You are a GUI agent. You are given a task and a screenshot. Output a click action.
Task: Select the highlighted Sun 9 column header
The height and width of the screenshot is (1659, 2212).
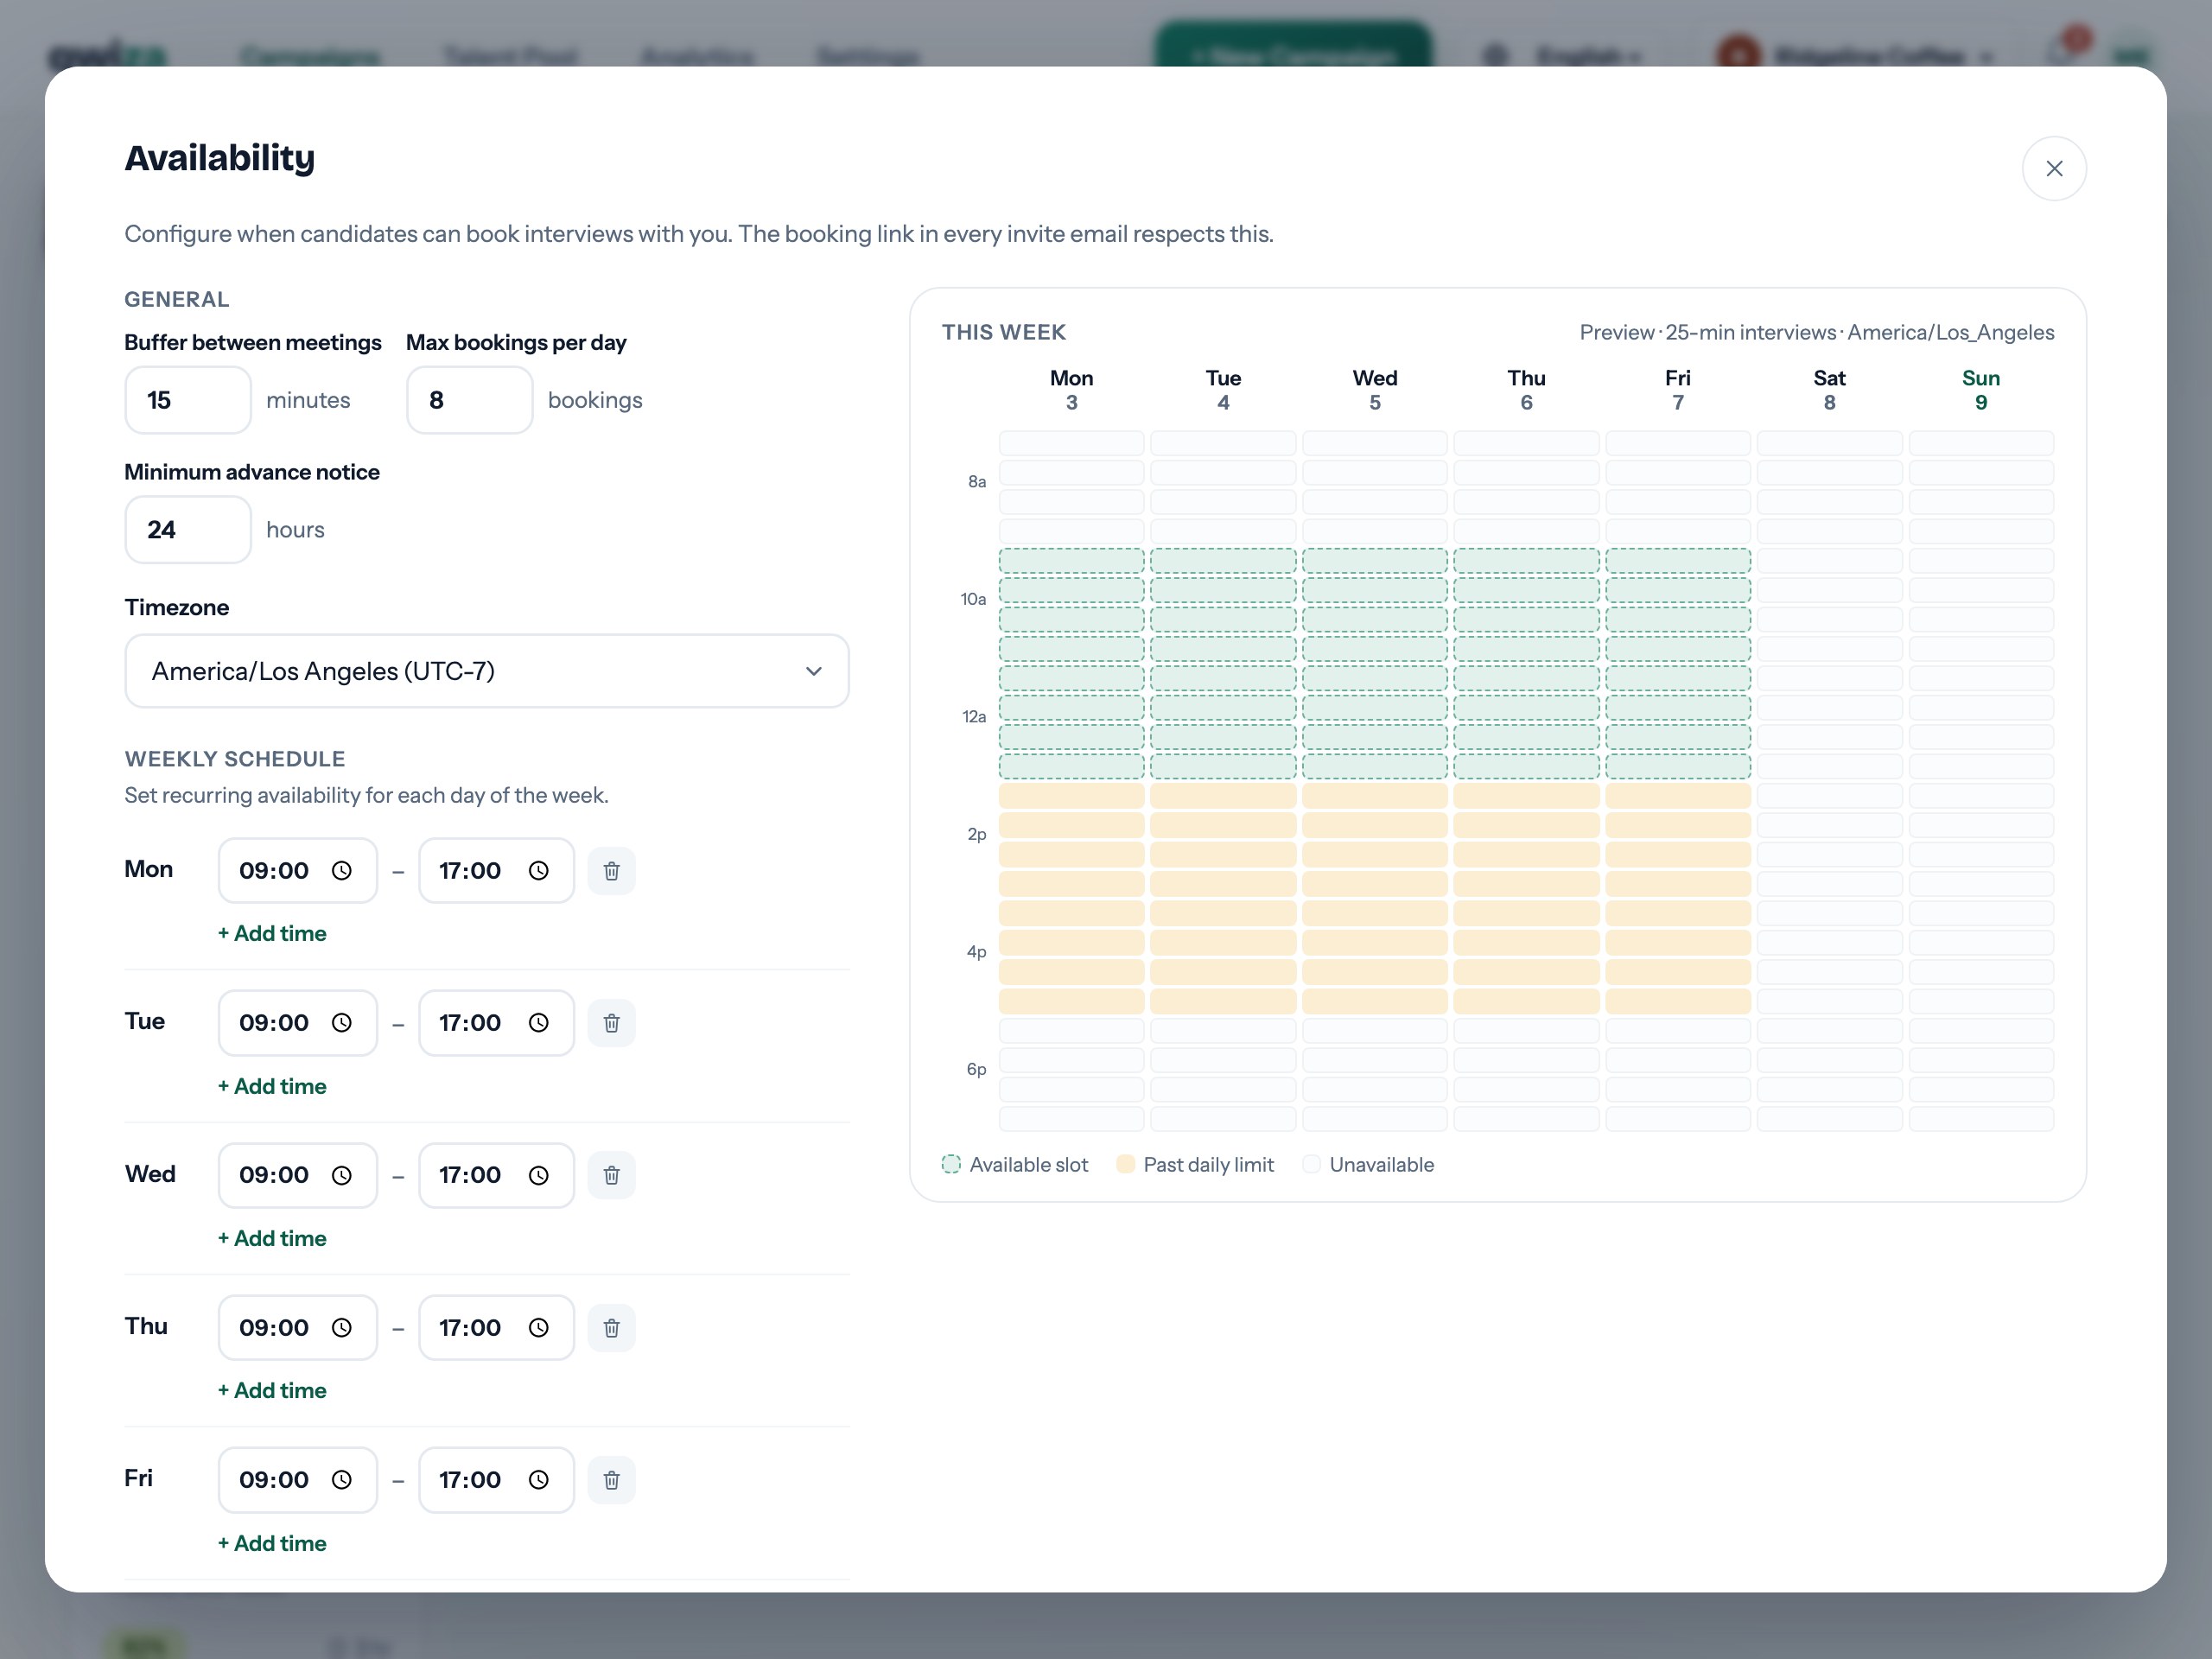(x=1981, y=390)
